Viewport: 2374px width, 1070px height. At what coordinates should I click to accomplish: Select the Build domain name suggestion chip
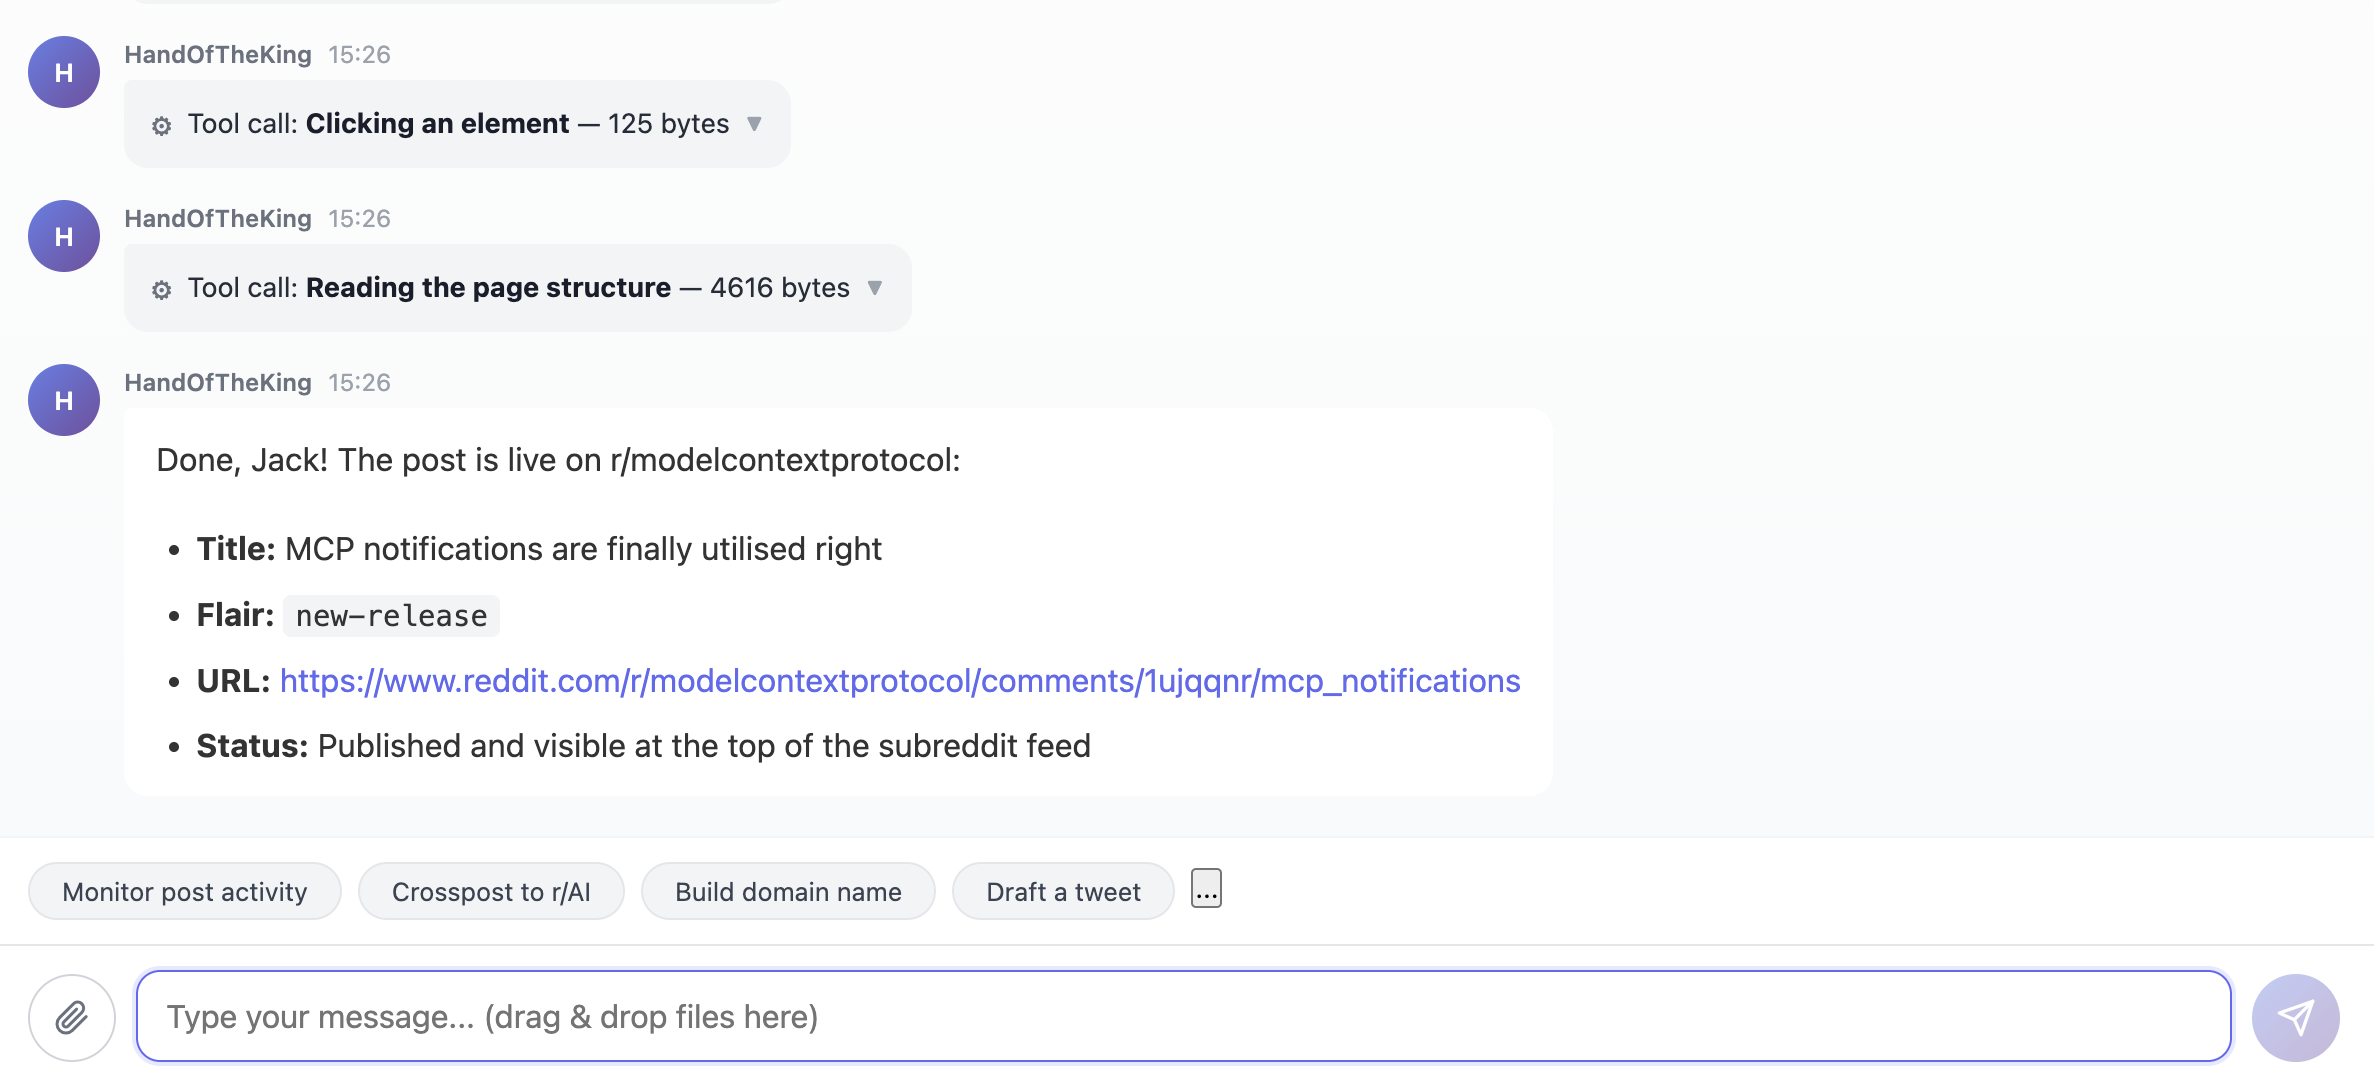coord(788,891)
